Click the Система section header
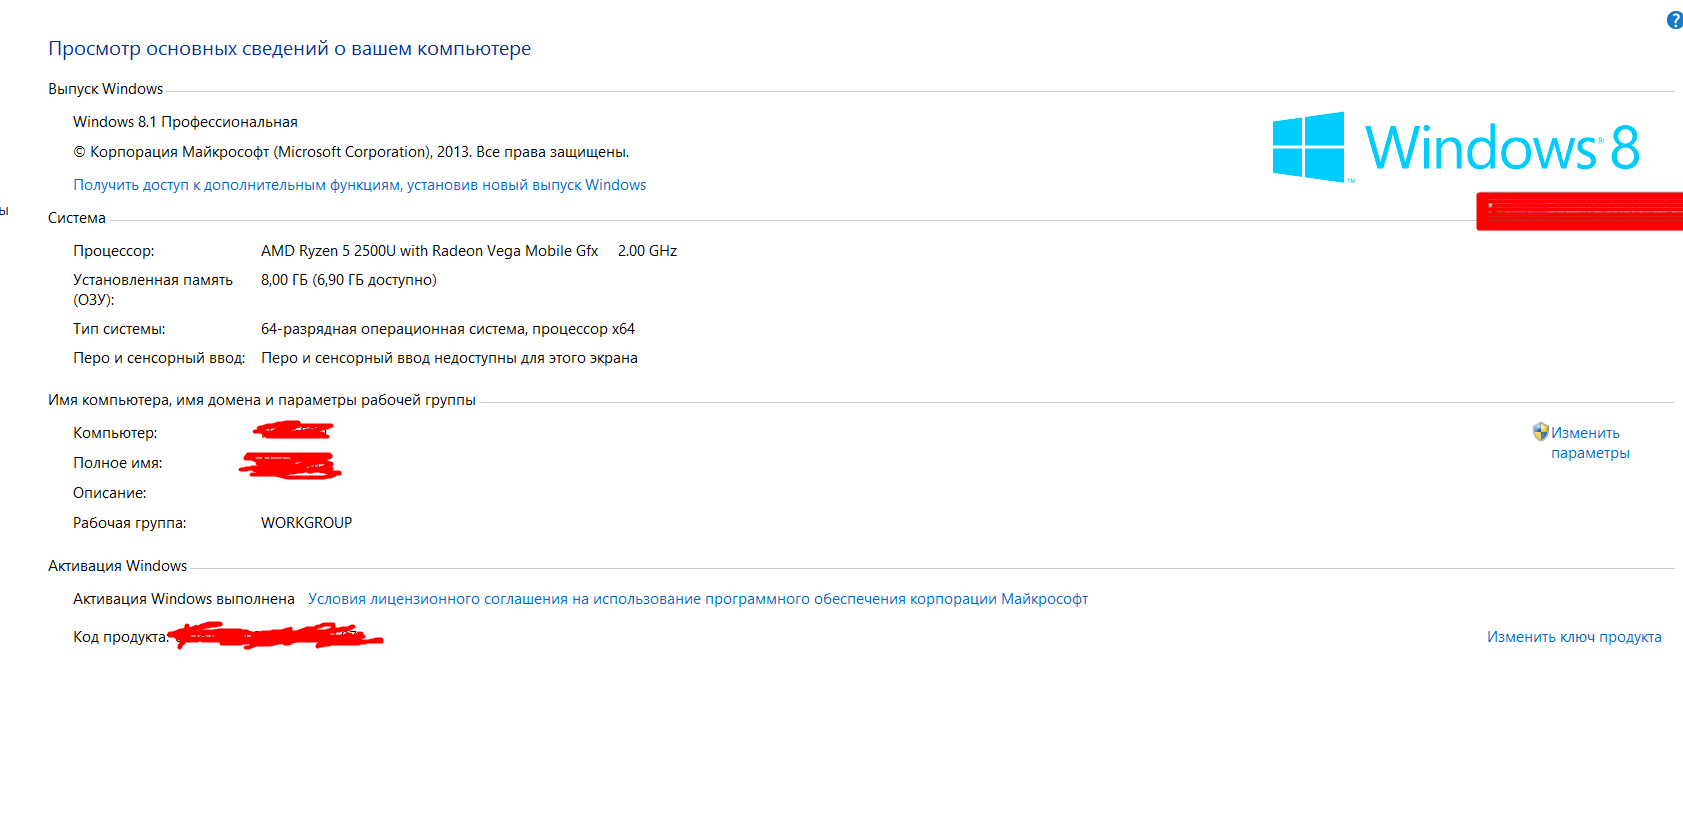1683x822 pixels. click(77, 218)
